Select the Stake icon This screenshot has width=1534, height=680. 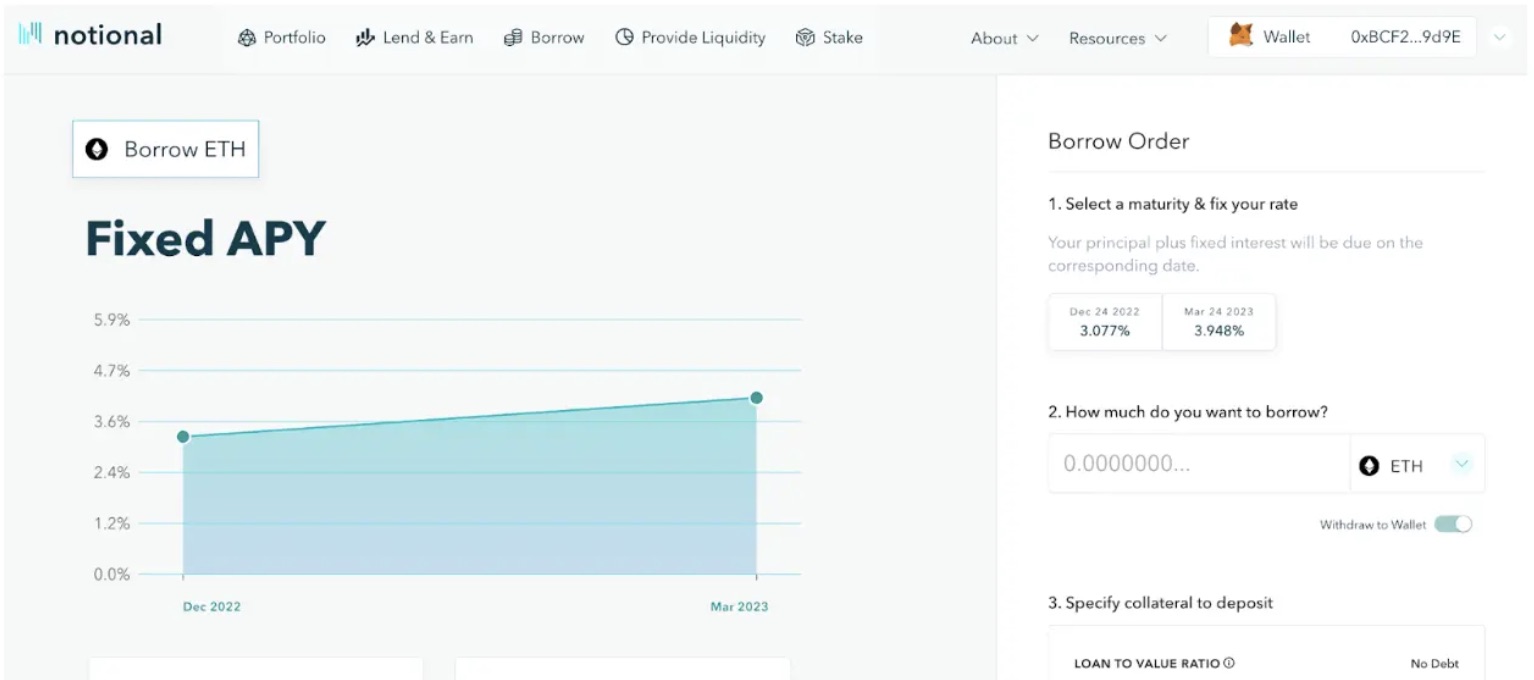[x=803, y=37]
